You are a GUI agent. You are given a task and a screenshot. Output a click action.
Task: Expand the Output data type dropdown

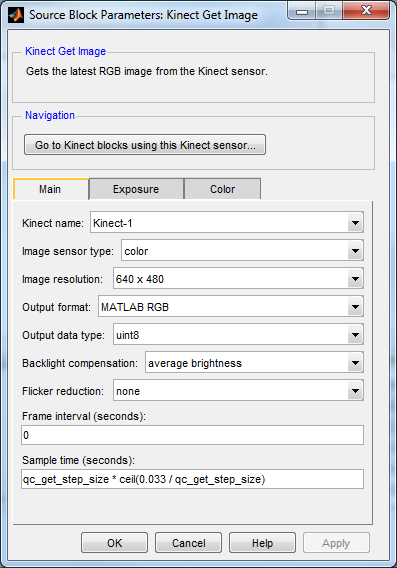click(238, 335)
